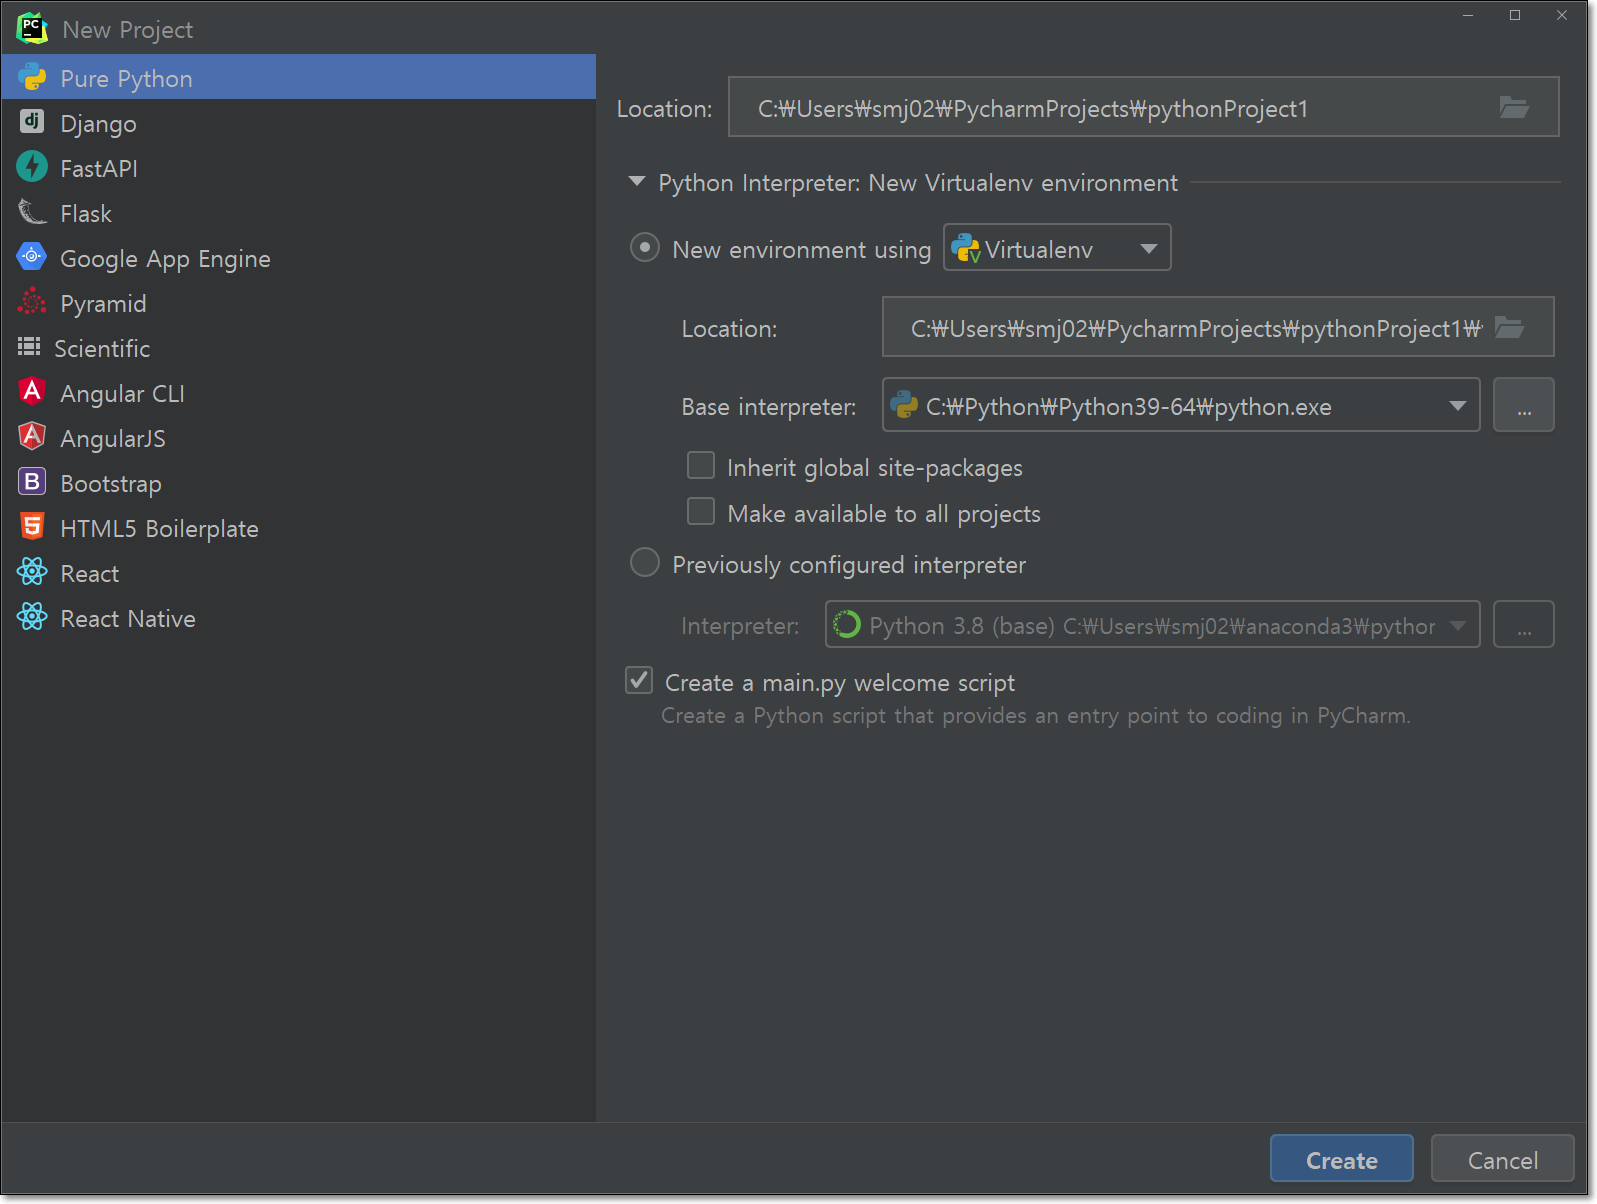Select React Native project type
1597x1204 pixels.
click(298, 617)
